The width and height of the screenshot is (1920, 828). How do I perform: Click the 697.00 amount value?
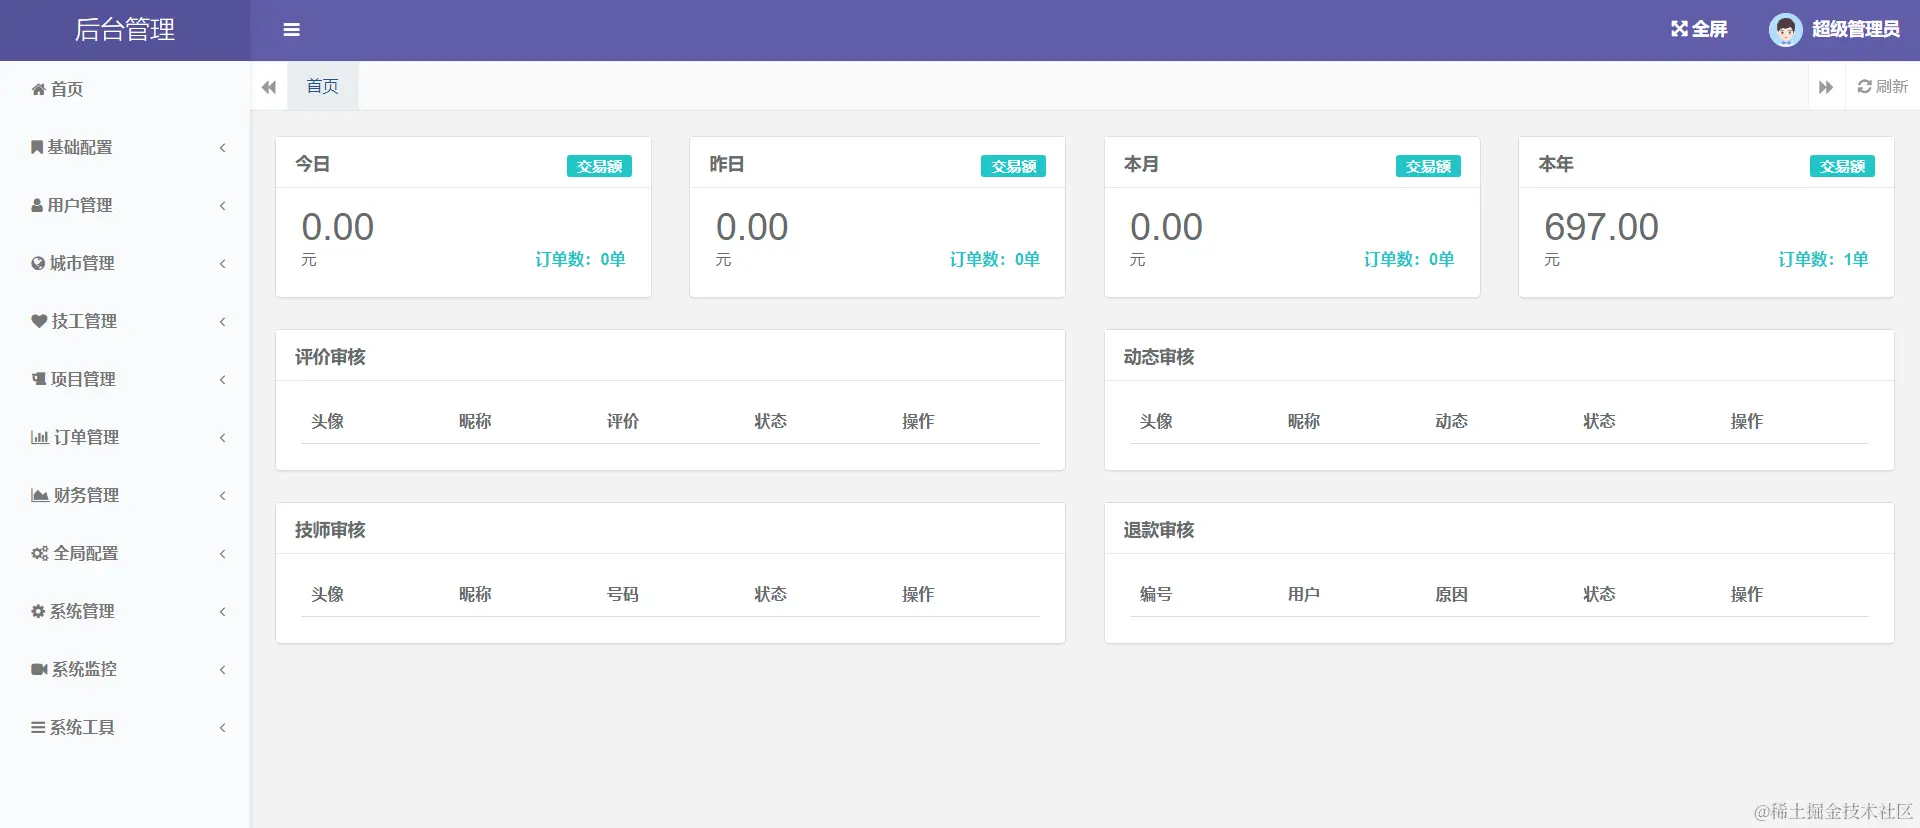click(x=1601, y=227)
